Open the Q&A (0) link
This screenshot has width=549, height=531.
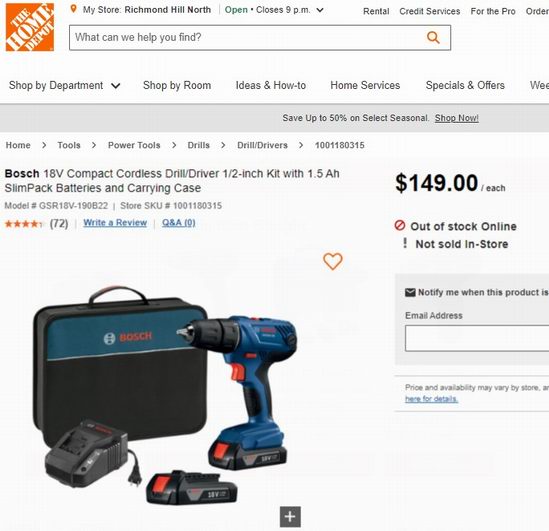[x=179, y=223]
